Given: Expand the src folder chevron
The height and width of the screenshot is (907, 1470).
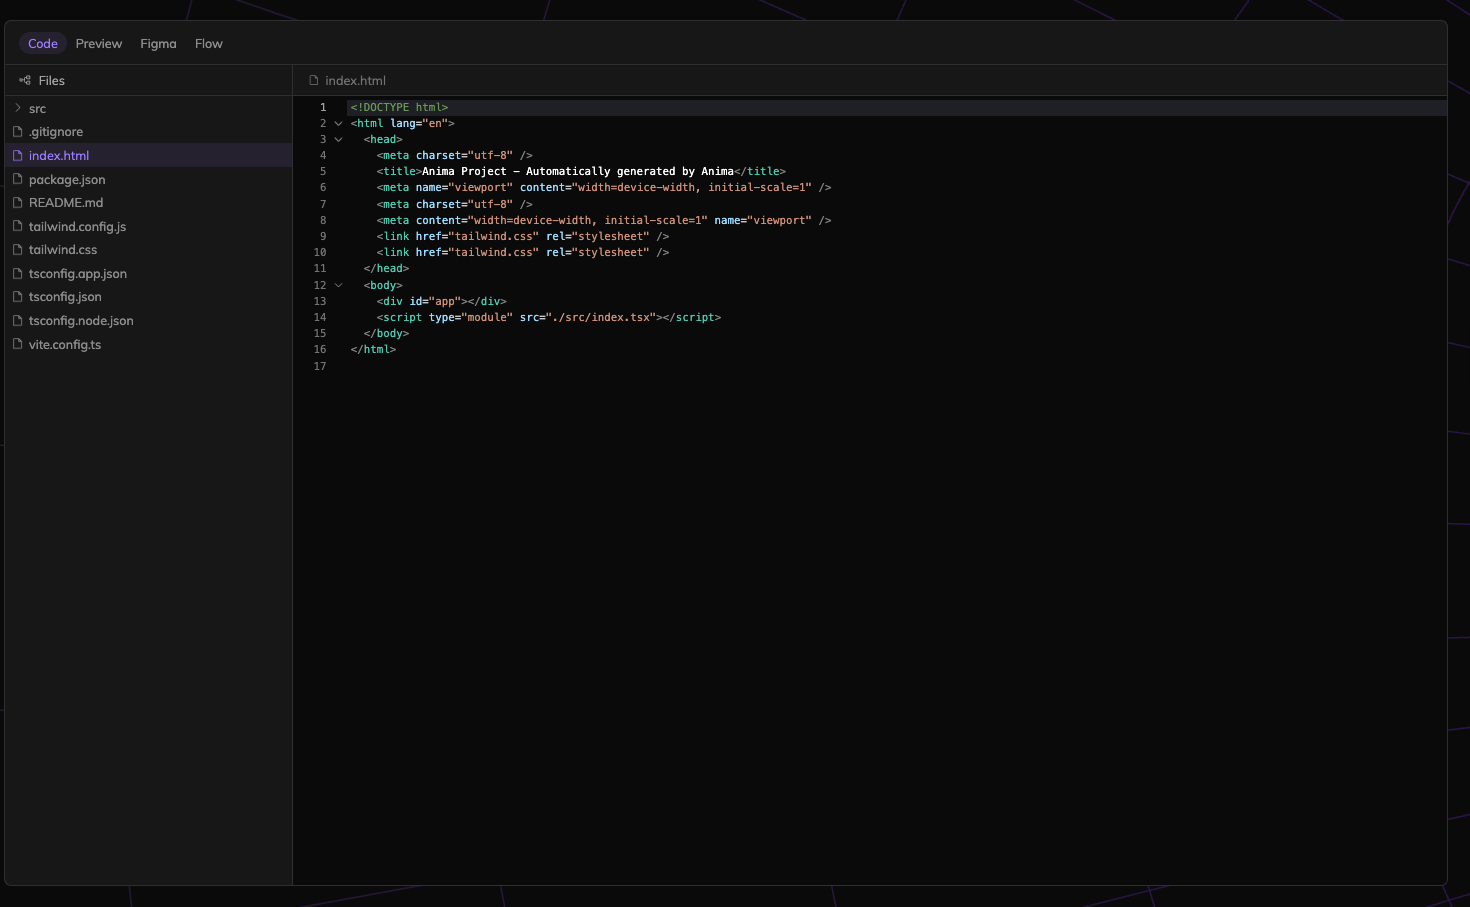Looking at the screenshot, I should pyautogui.click(x=18, y=108).
